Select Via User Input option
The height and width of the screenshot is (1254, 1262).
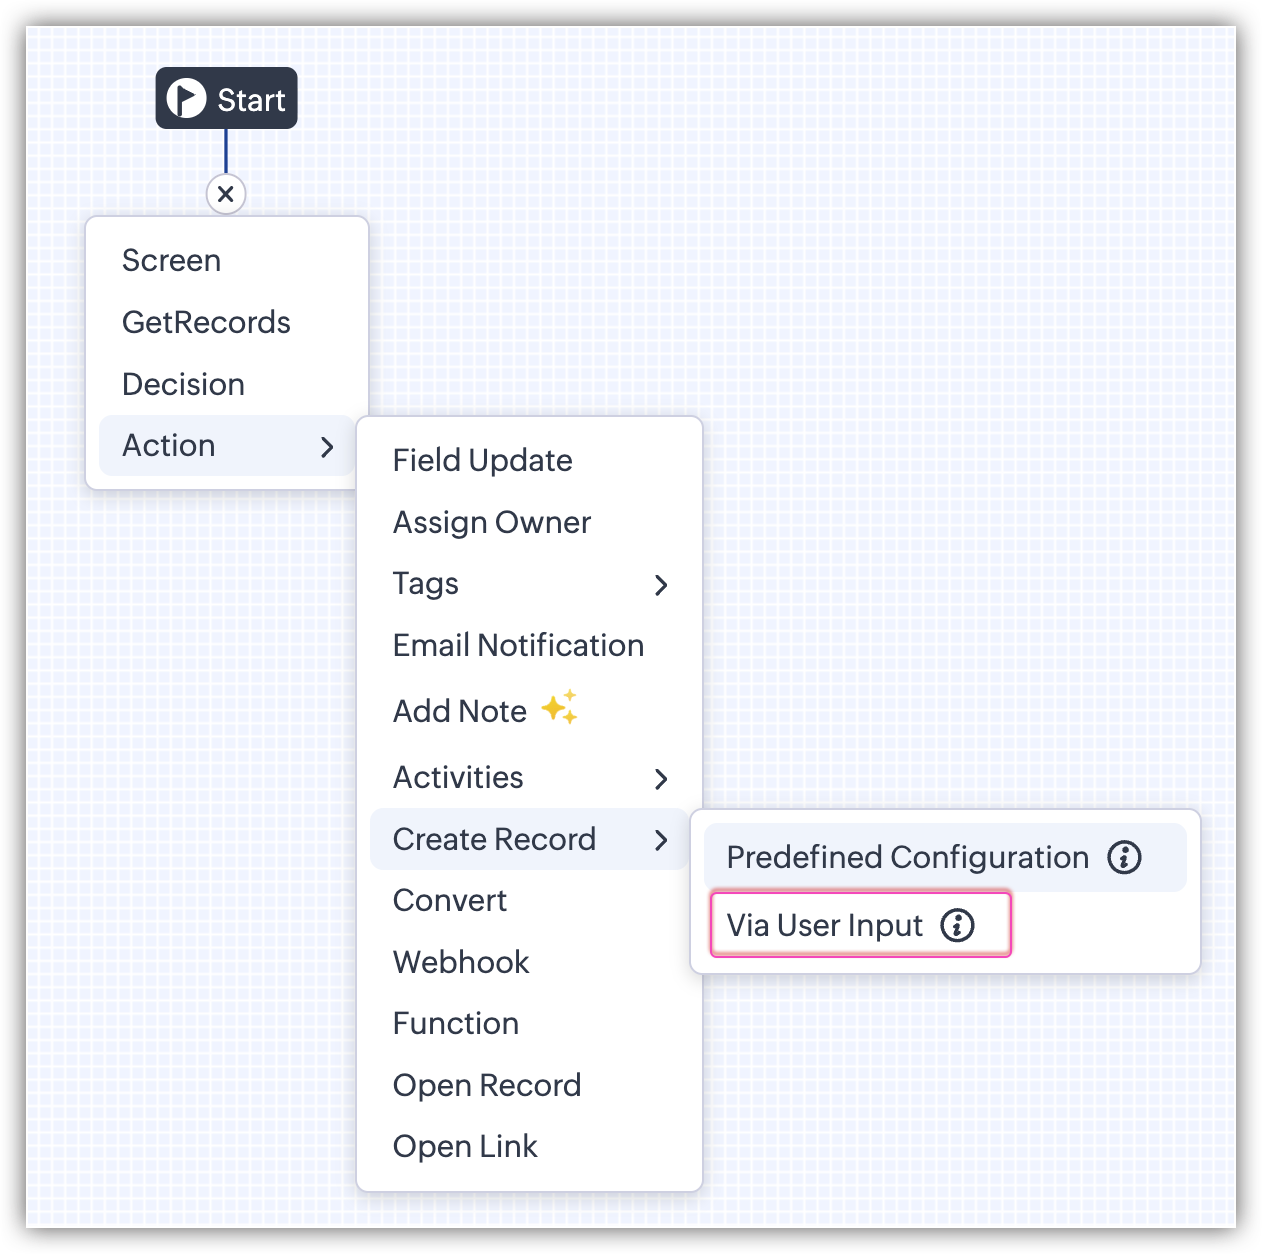pos(824,925)
